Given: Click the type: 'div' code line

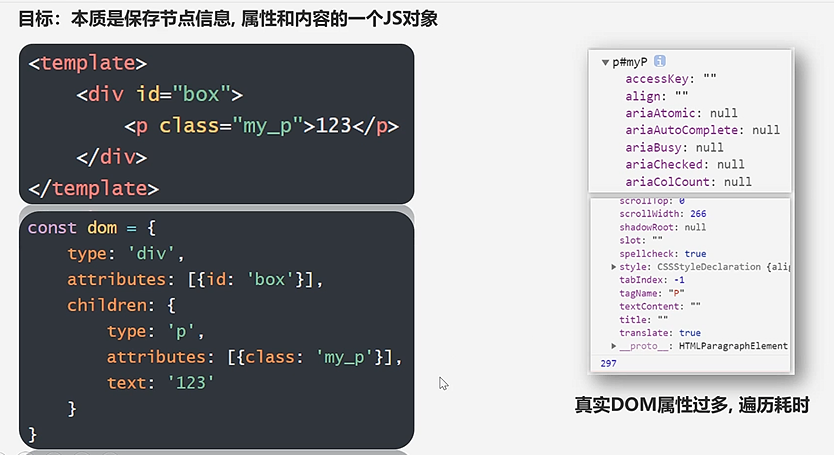Looking at the screenshot, I should tap(126, 254).
